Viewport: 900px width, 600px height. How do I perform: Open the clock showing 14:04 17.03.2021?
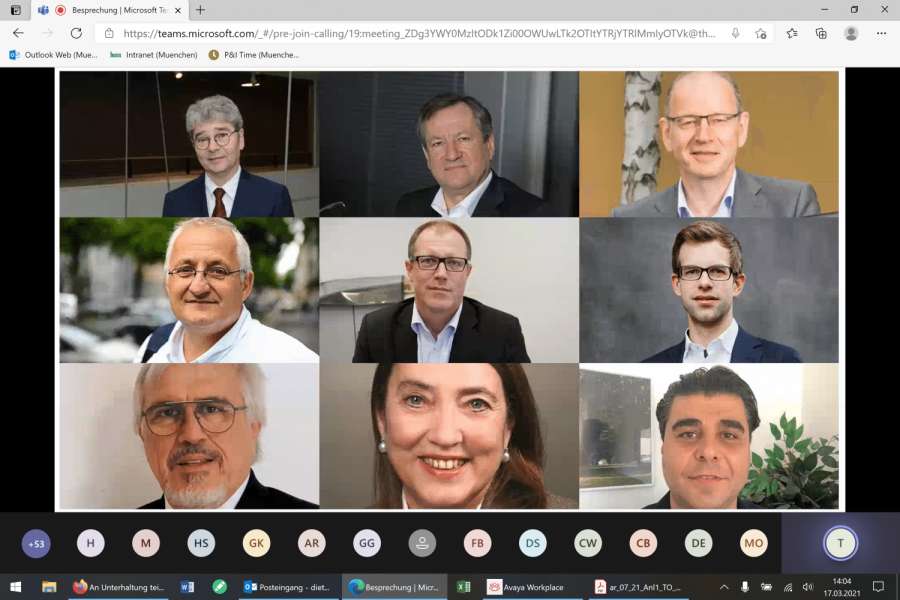tap(842, 587)
